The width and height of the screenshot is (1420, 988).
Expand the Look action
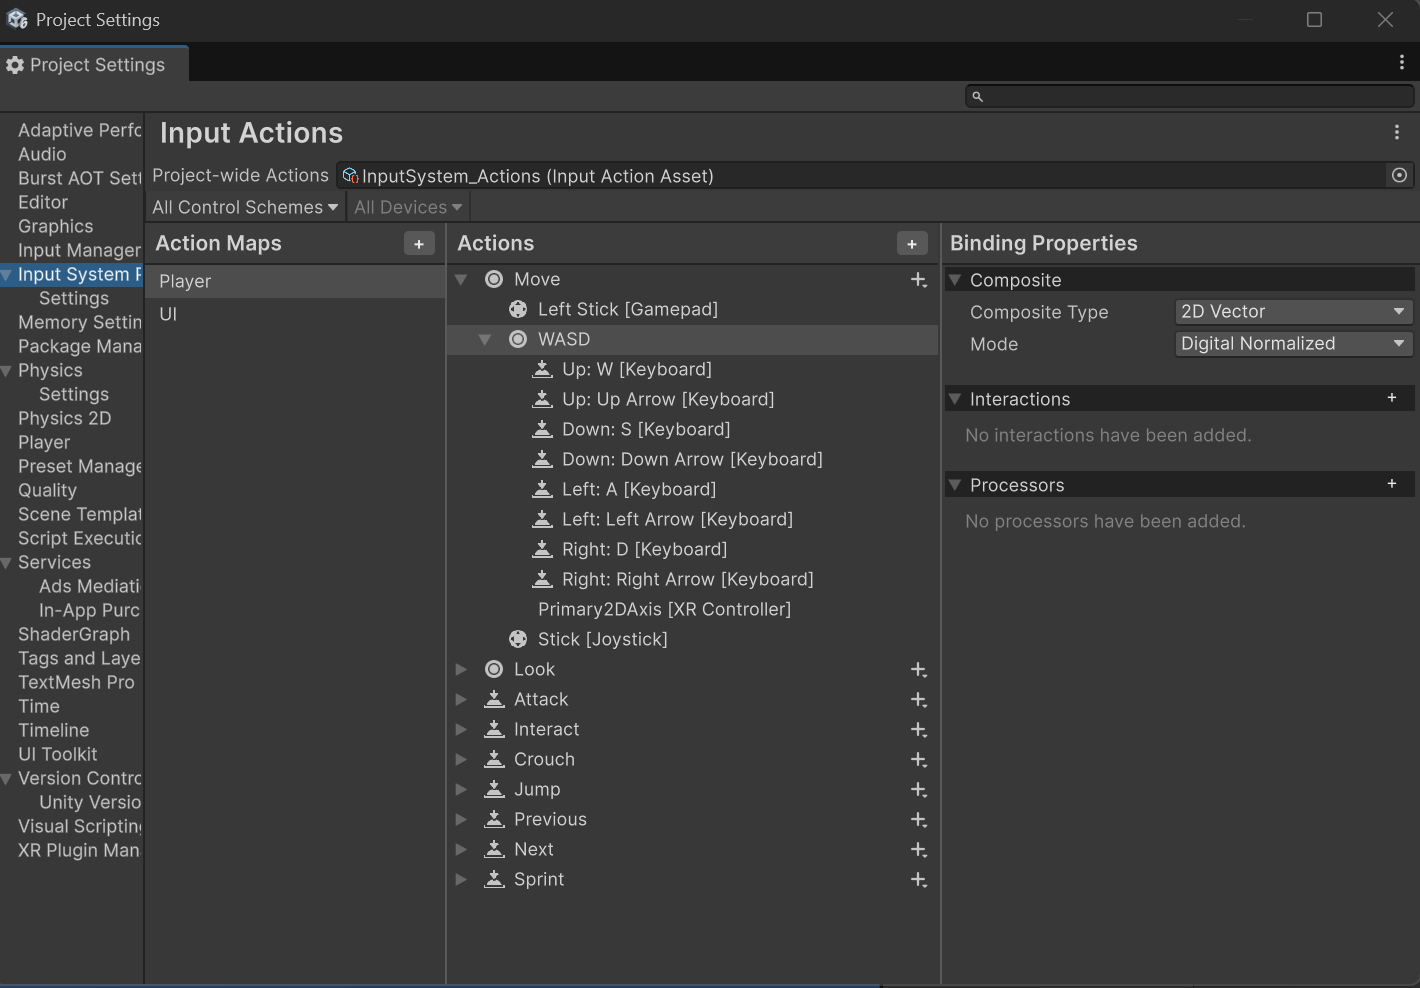click(461, 670)
